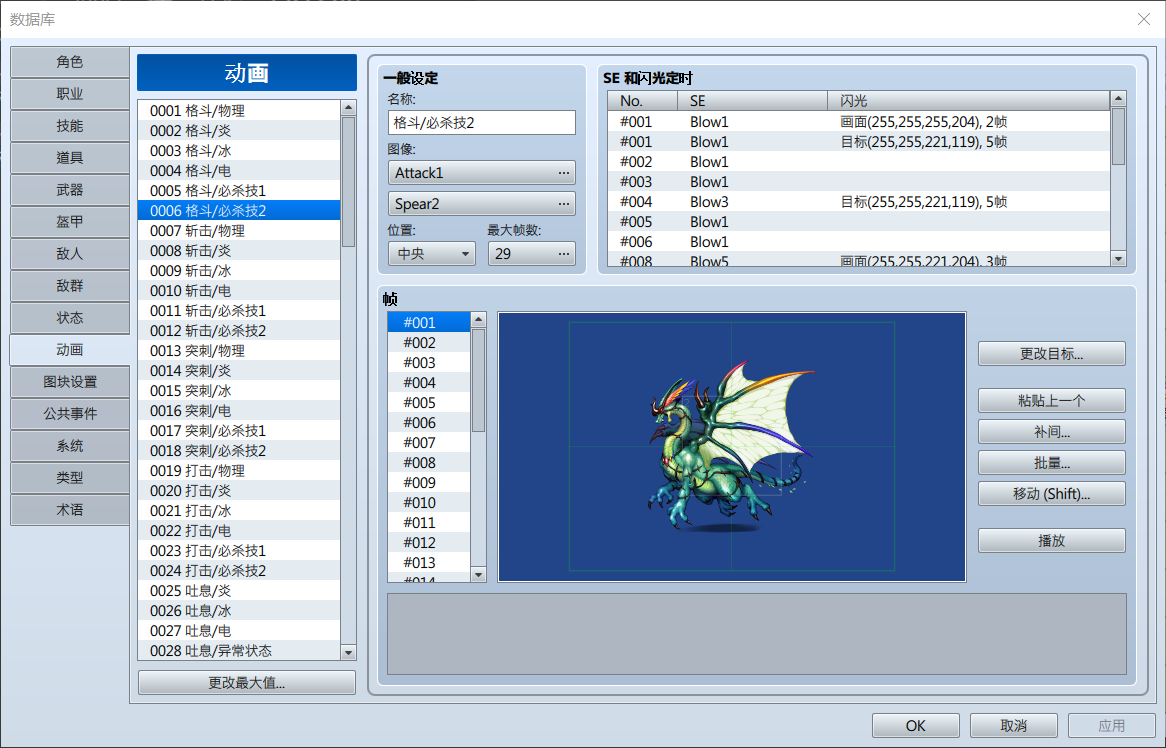The width and height of the screenshot is (1166, 748).
Task: Click the 批量 button
Action: click(x=1051, y=463)
